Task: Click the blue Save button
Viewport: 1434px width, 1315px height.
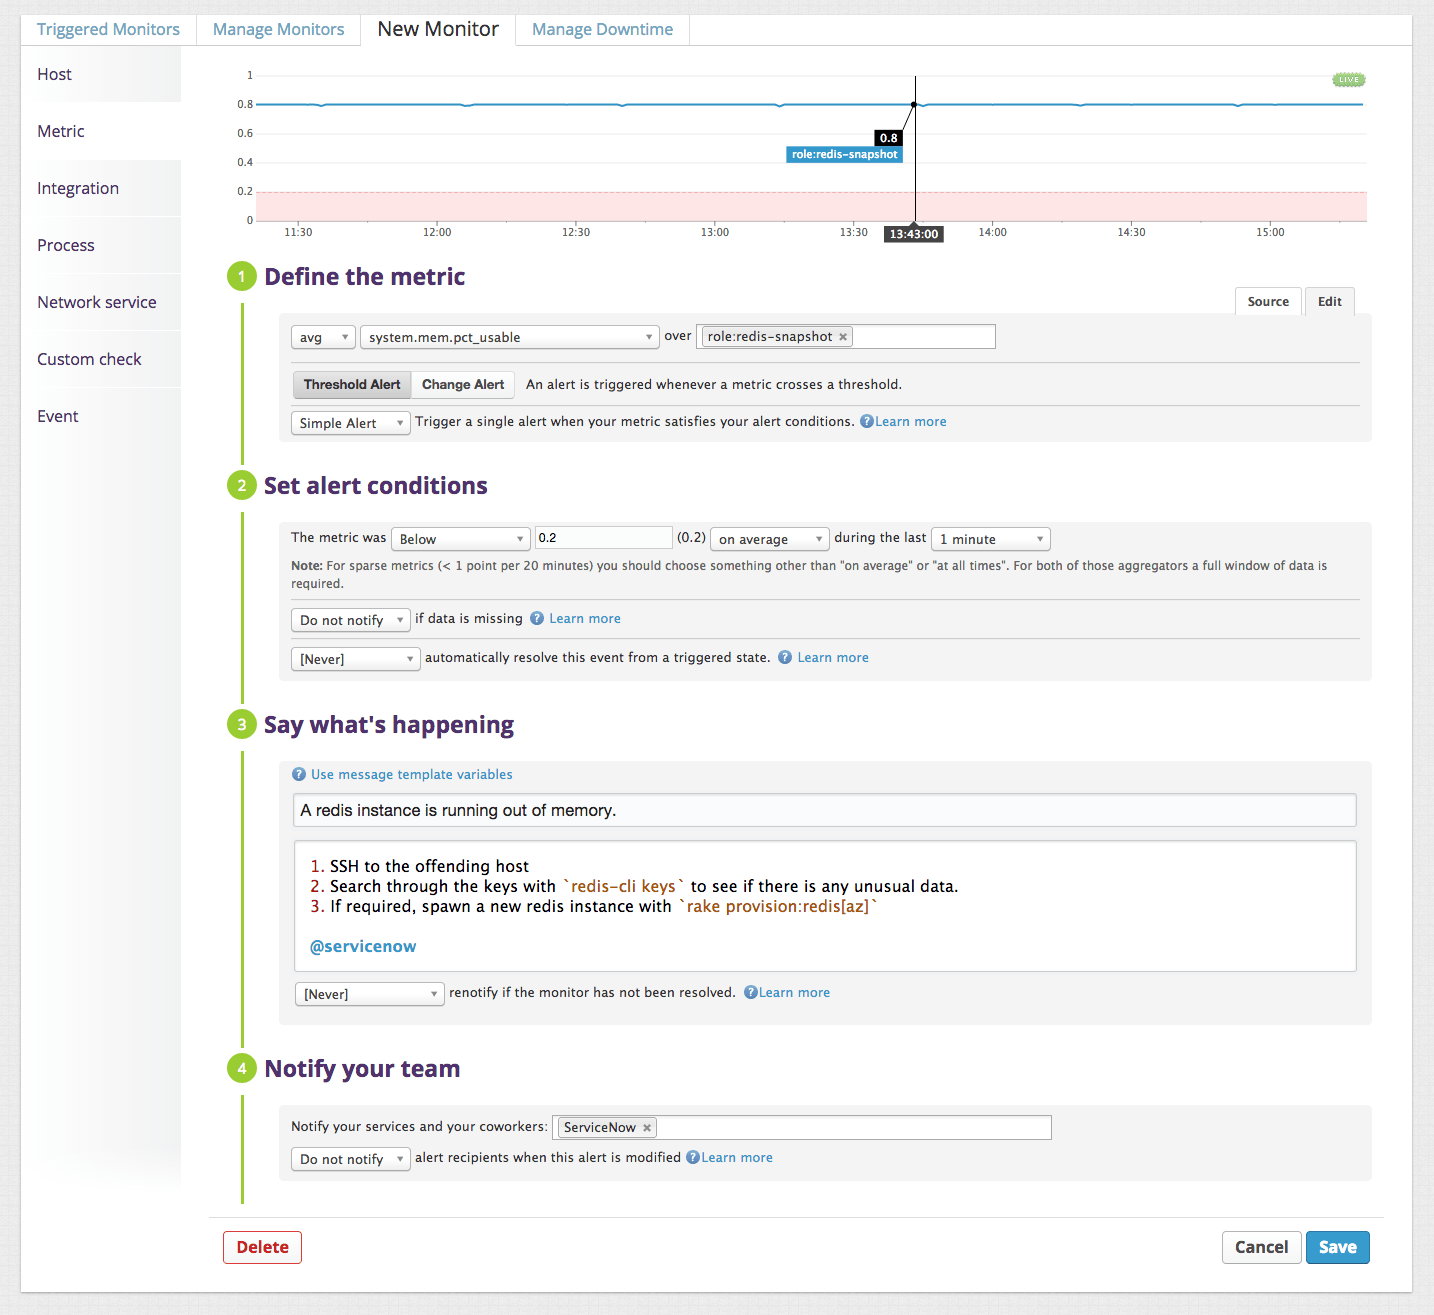Action: 1337,1247
